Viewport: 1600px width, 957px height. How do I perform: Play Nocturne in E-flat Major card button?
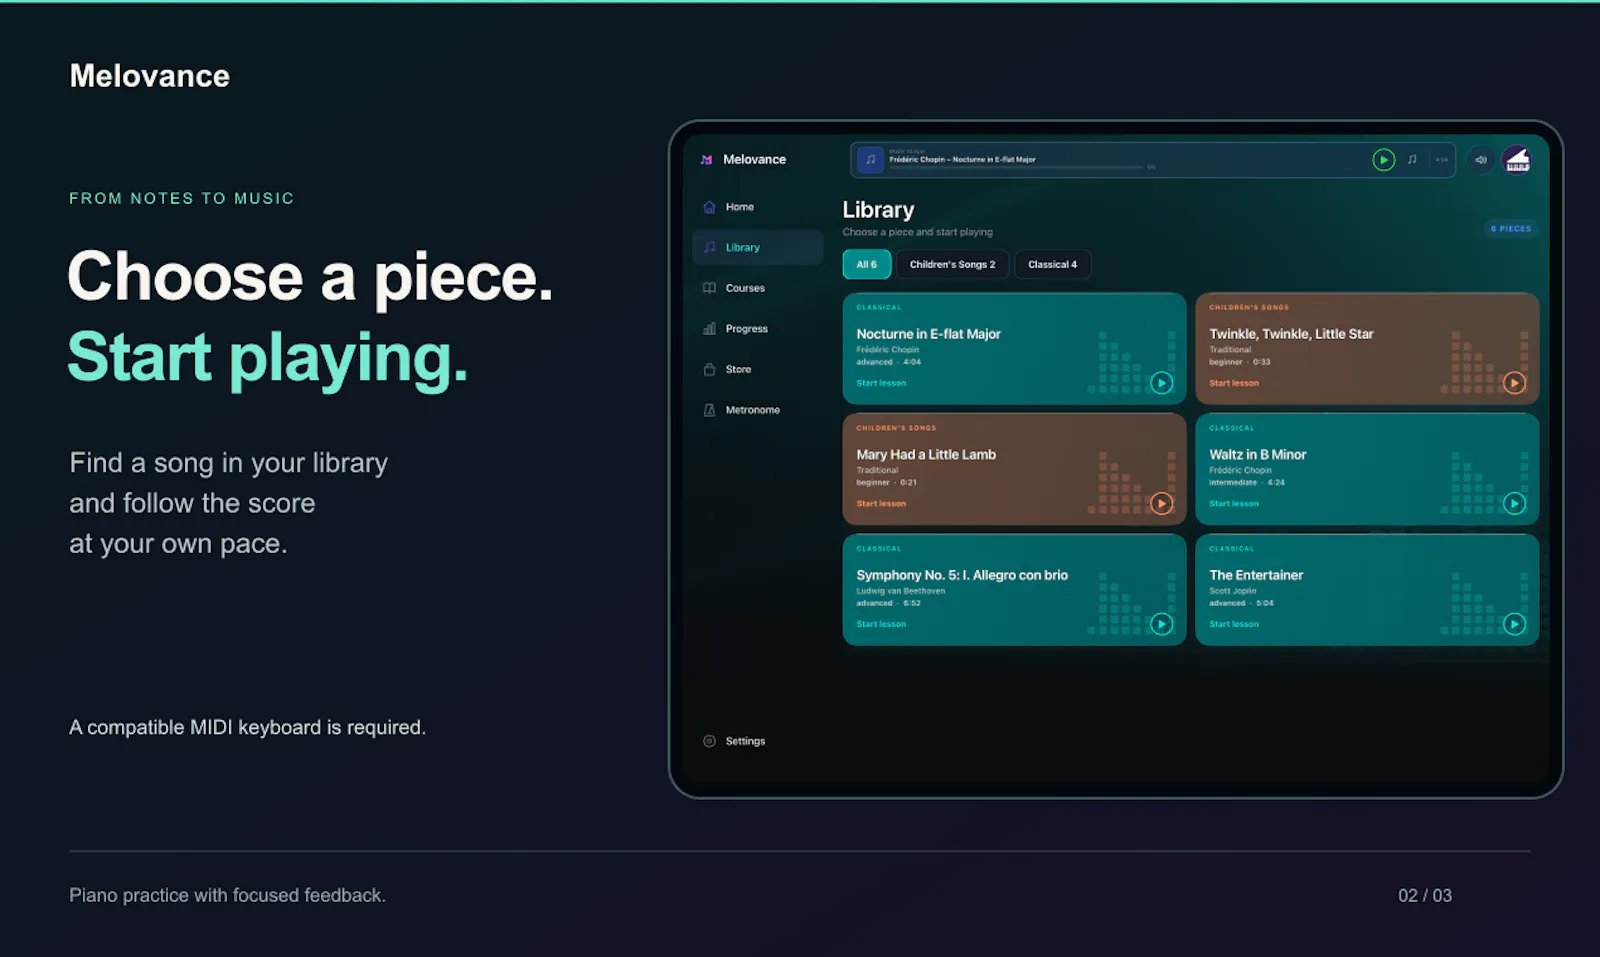point(1161,383)
